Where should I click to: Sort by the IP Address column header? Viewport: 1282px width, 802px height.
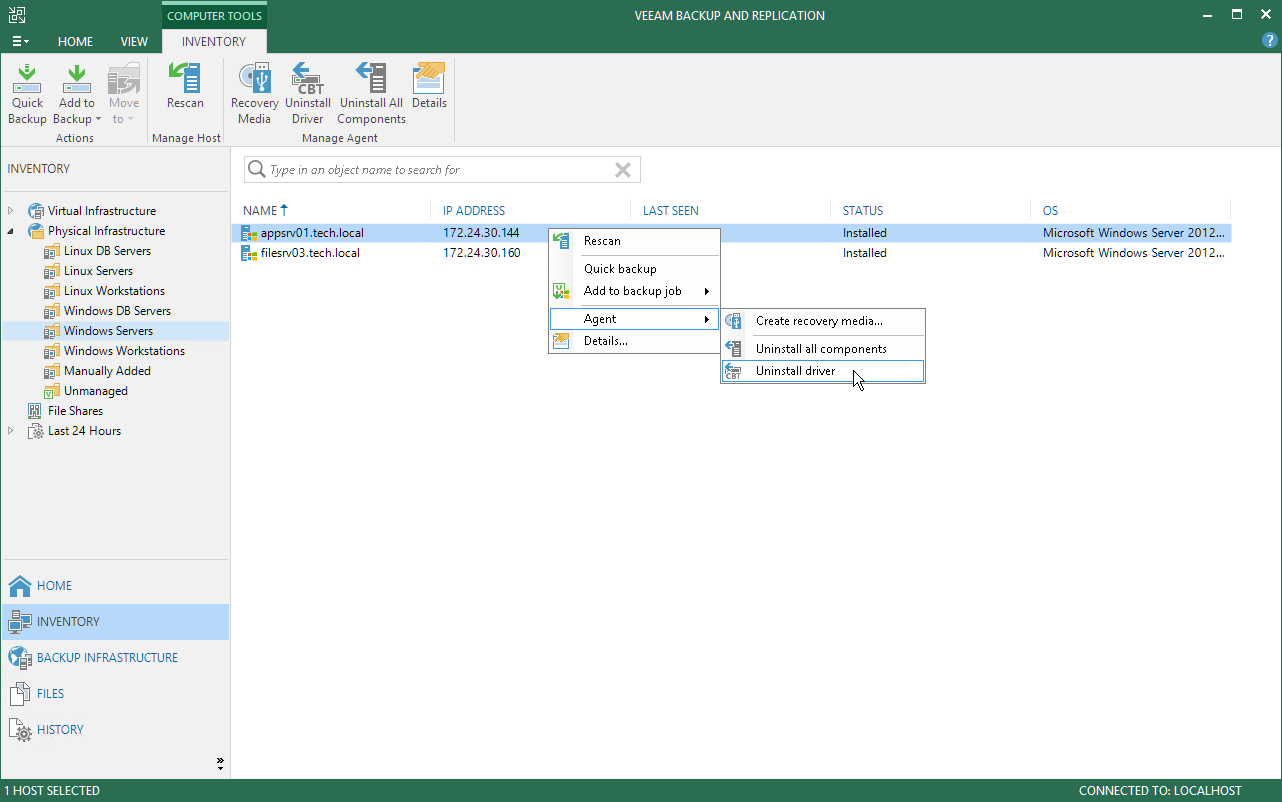coord(474,211)
